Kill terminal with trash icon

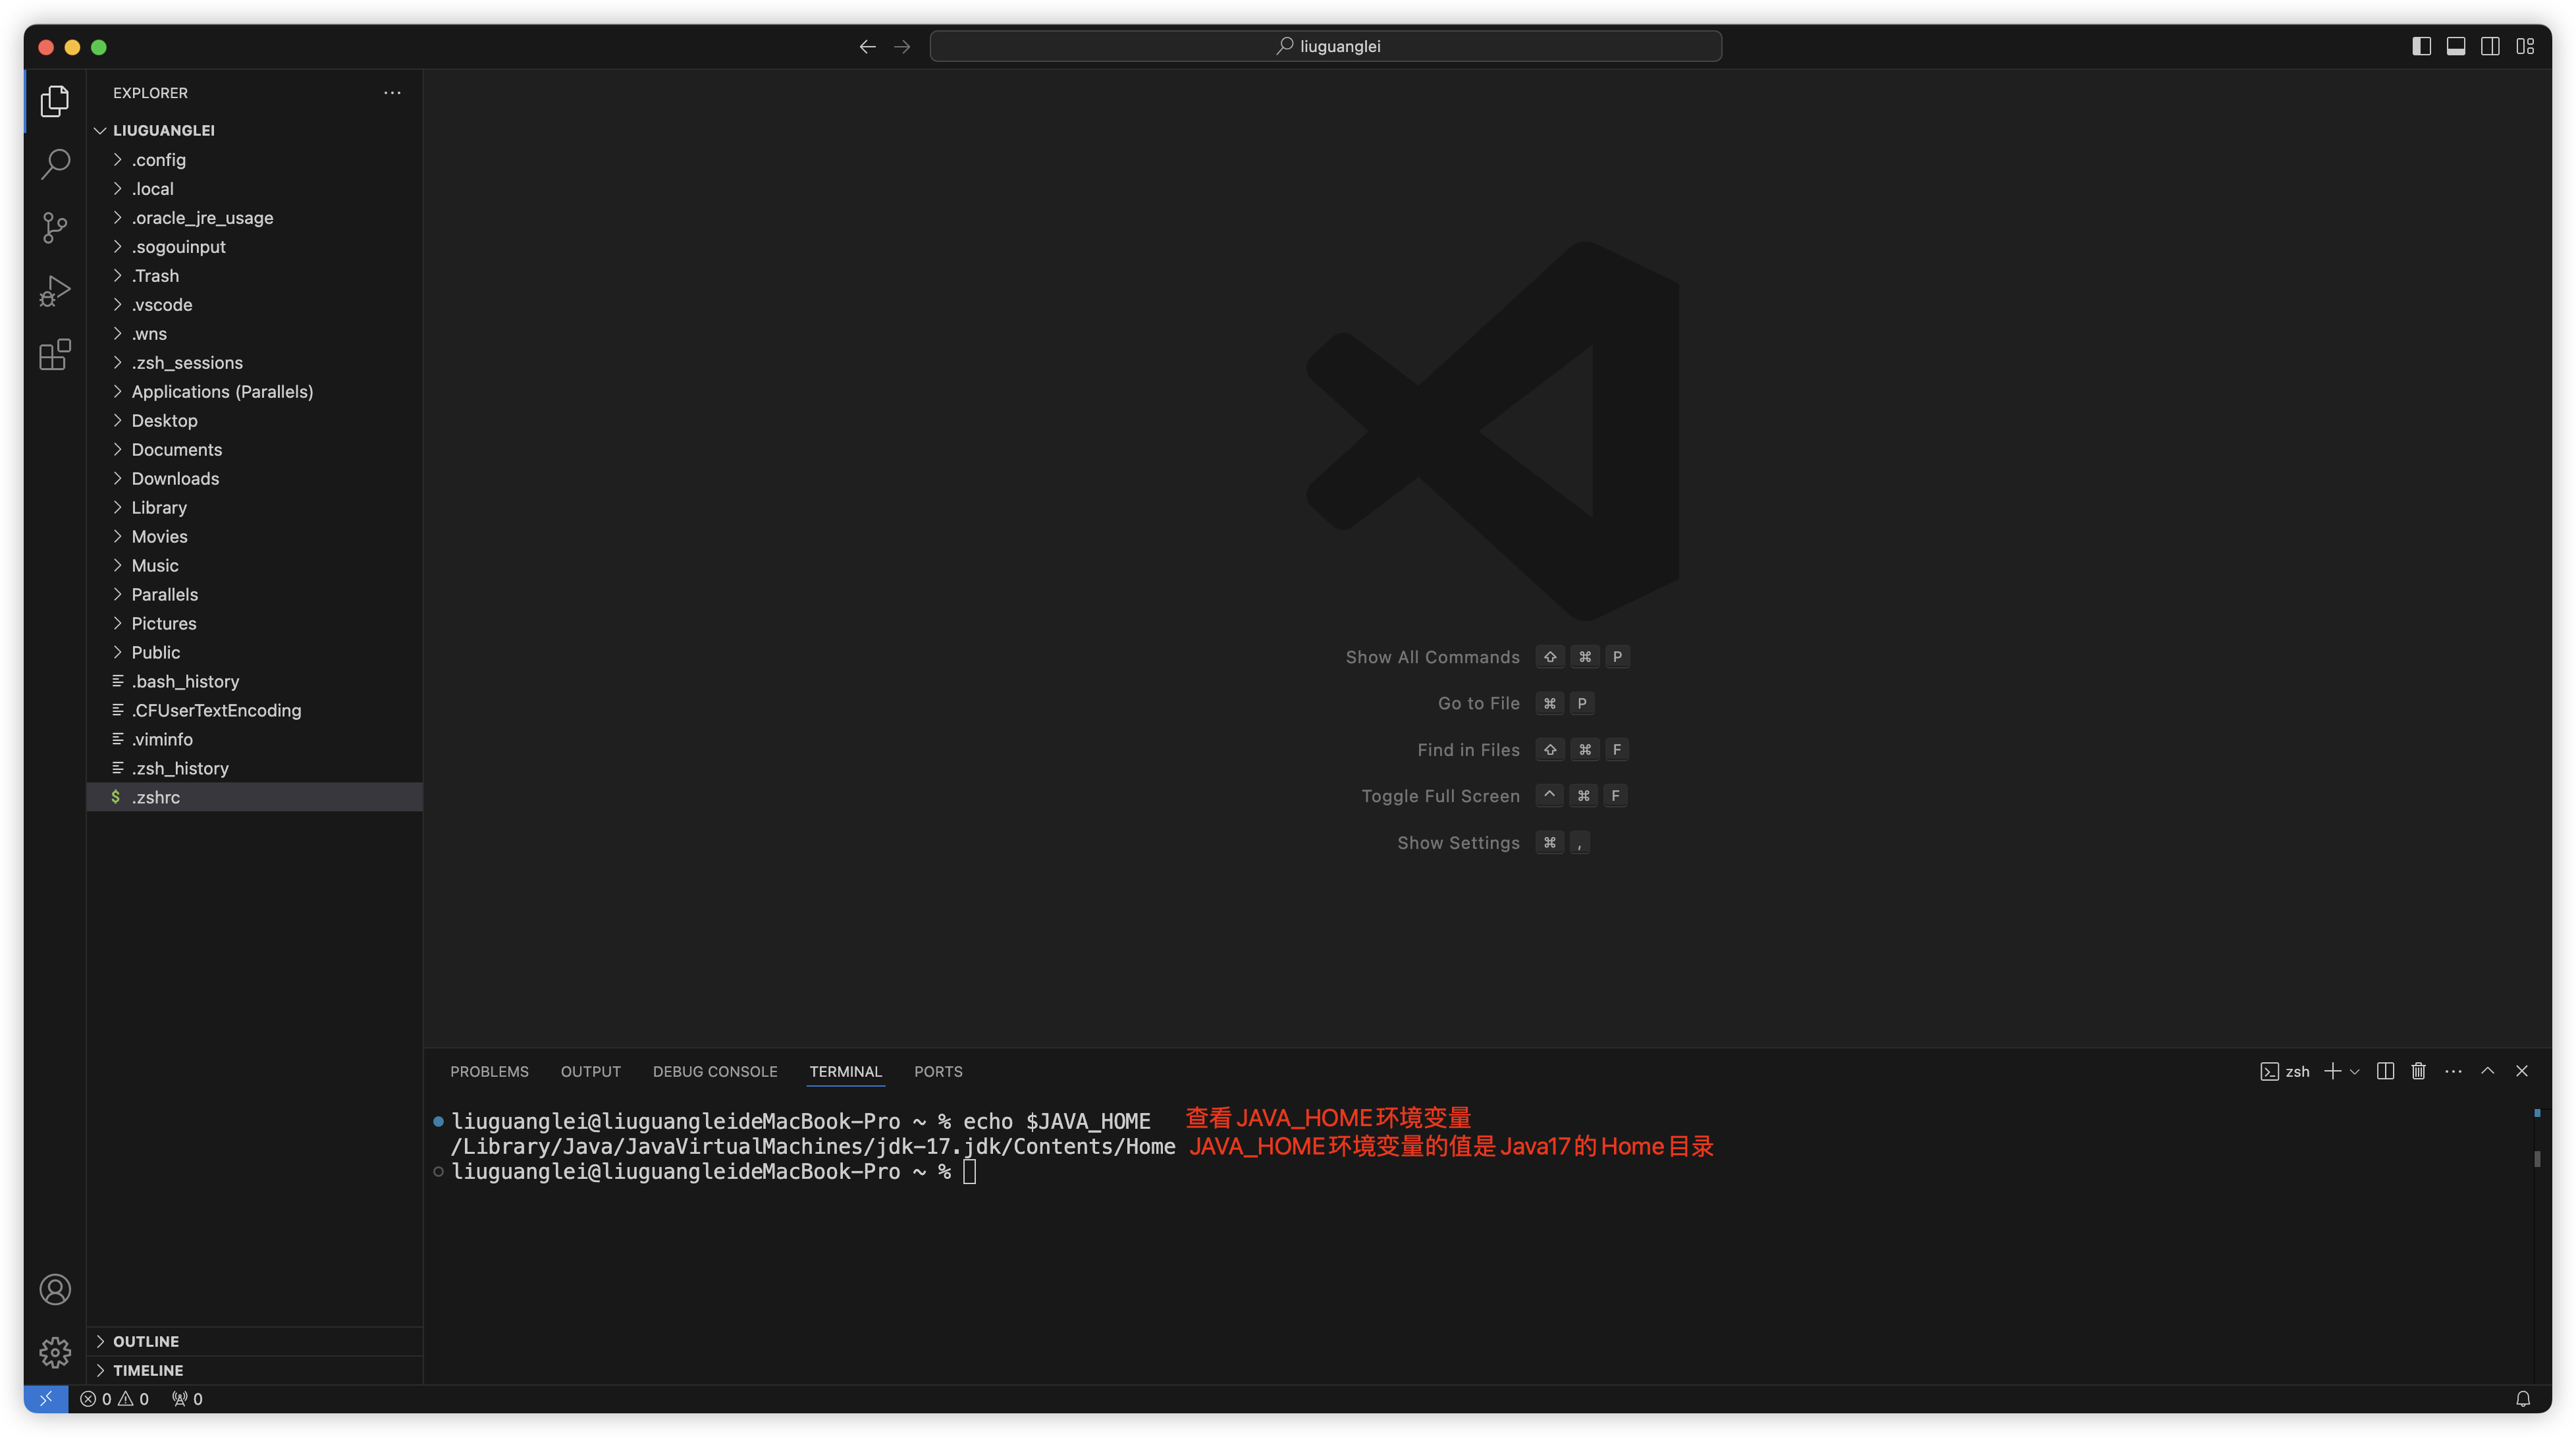[x=2418, y=1071]
